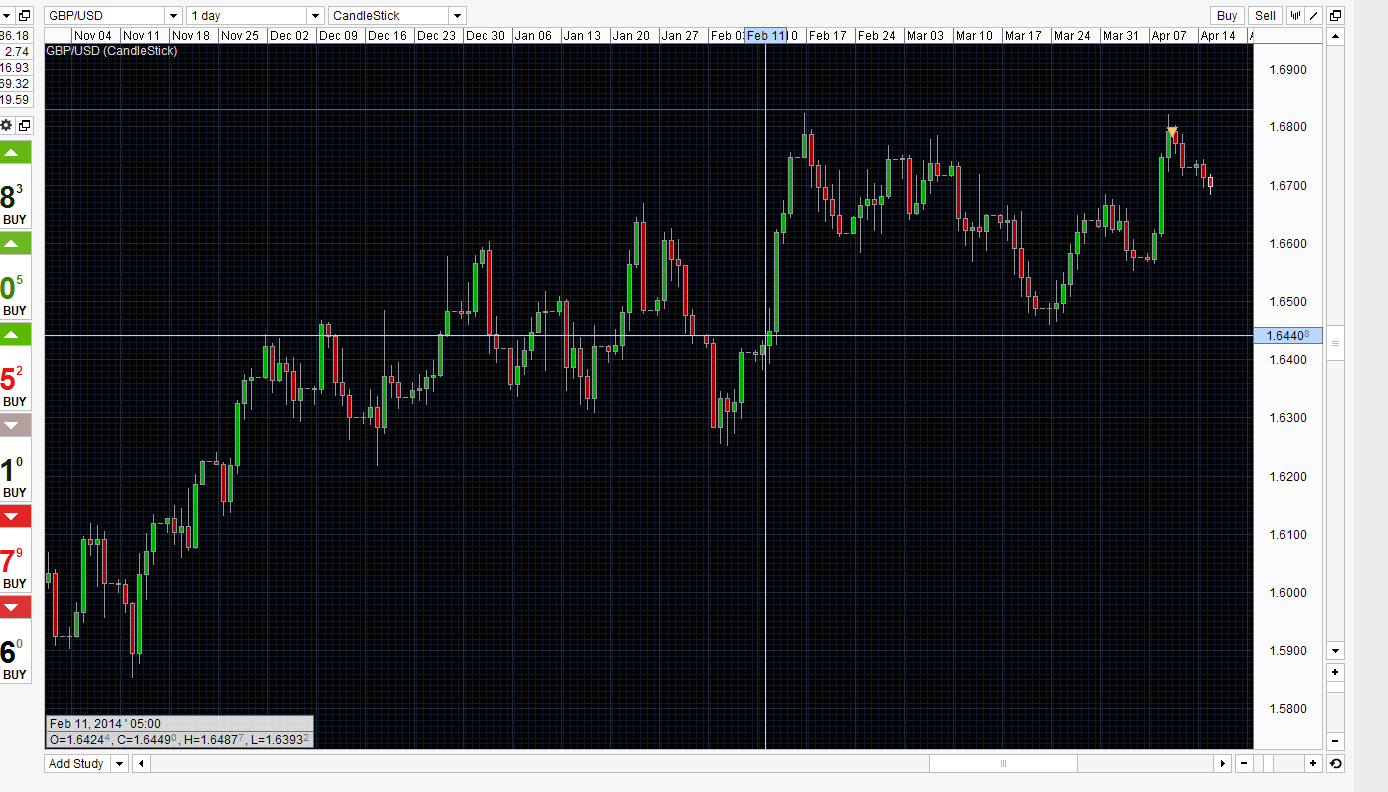Zoom in horizontally with the bottom plus button
Screen dimensions: 1388x792
tap(1313, 764)
